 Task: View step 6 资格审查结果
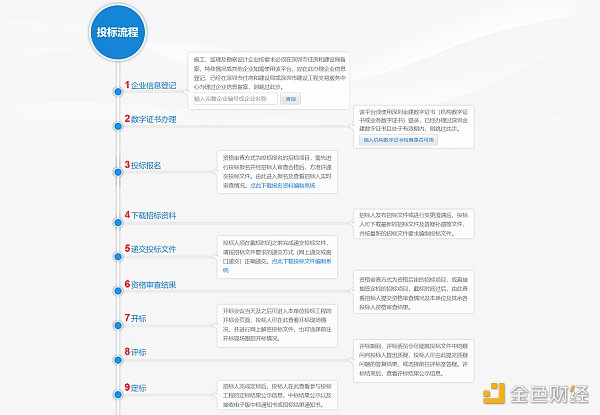tap(153, 285)
